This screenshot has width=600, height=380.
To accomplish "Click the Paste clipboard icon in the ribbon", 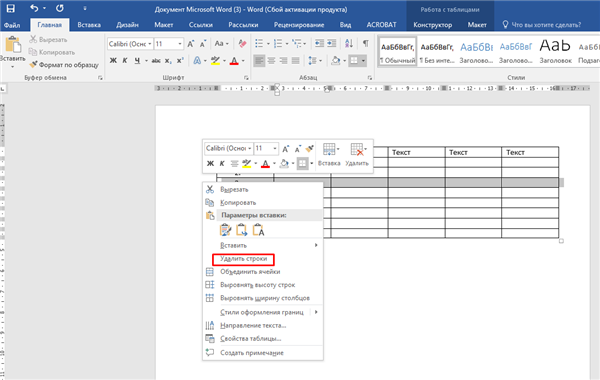I will 13,45.
